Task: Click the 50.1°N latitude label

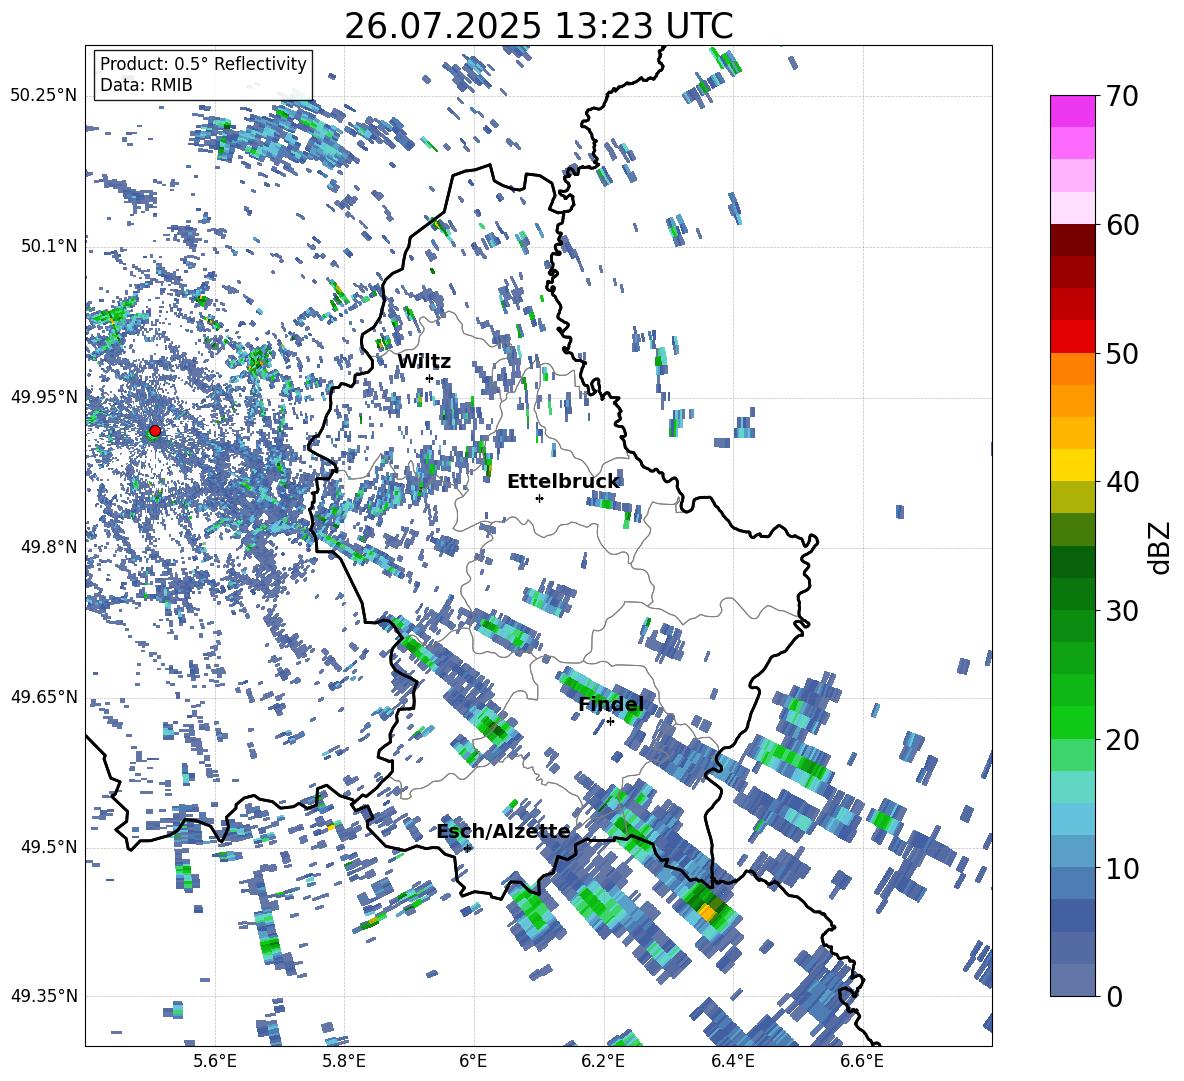Action: (49, 246)
